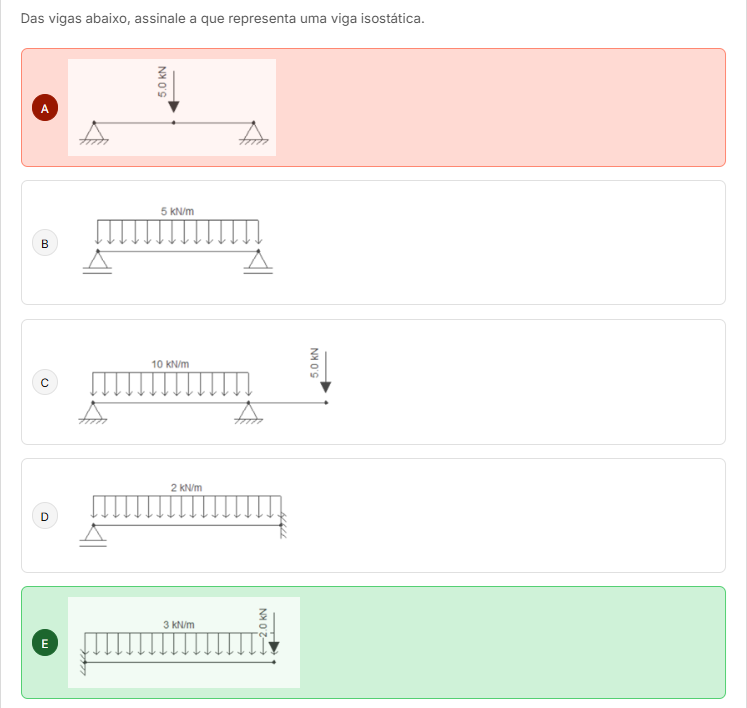
Task: Click the right fixed wall support in option D
Action: click(x=284, y=525)
